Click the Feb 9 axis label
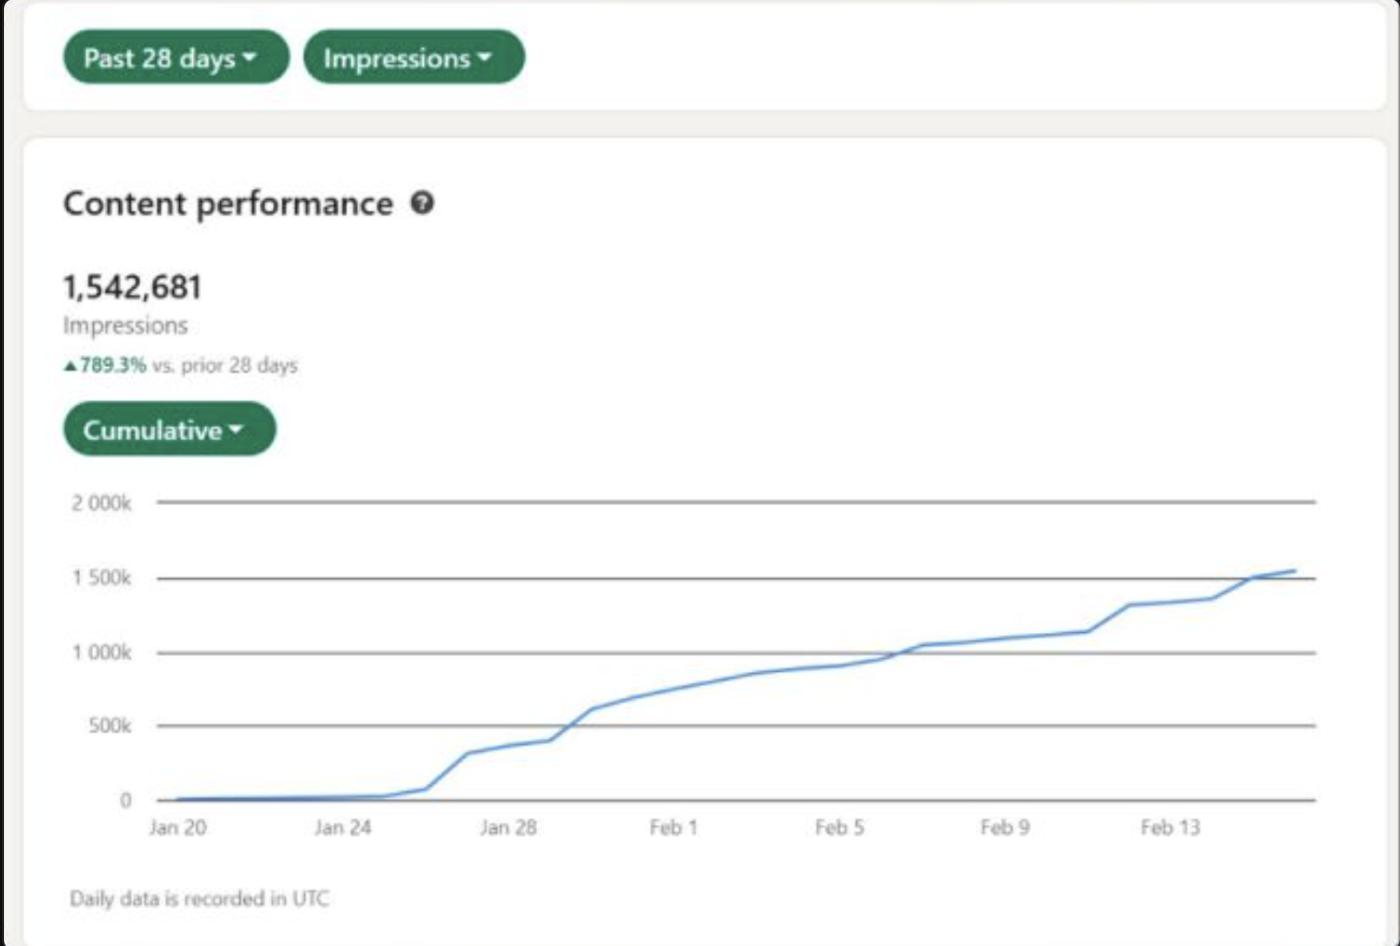The image size is (1400, 946). tap(1004, 828)
